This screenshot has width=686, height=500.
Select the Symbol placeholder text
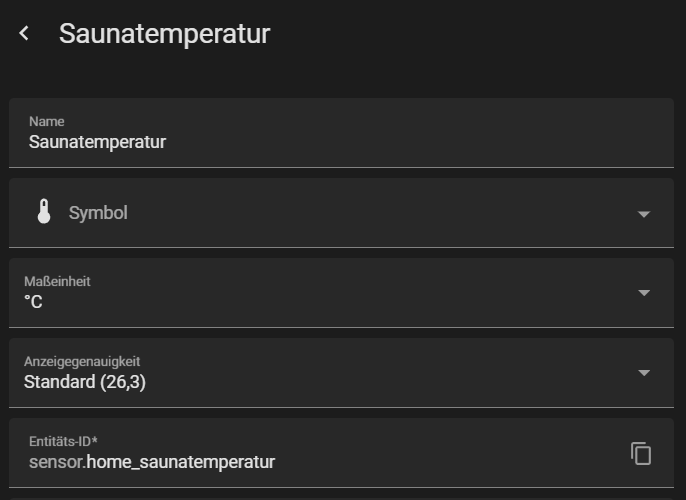click(x=98, y=213)
